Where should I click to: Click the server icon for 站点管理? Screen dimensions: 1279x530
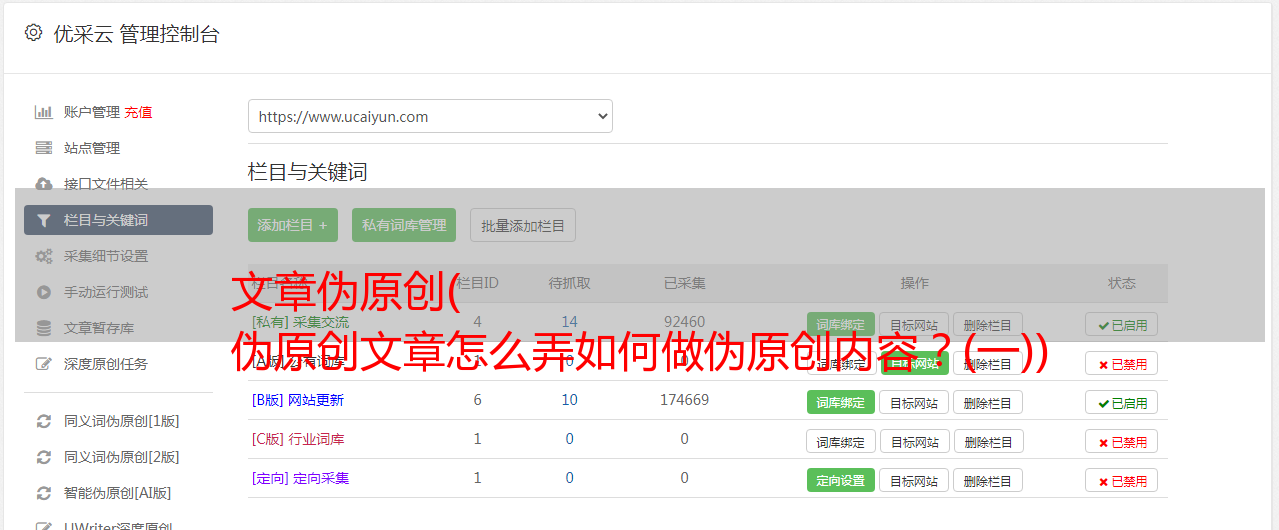tap(44, 148)
